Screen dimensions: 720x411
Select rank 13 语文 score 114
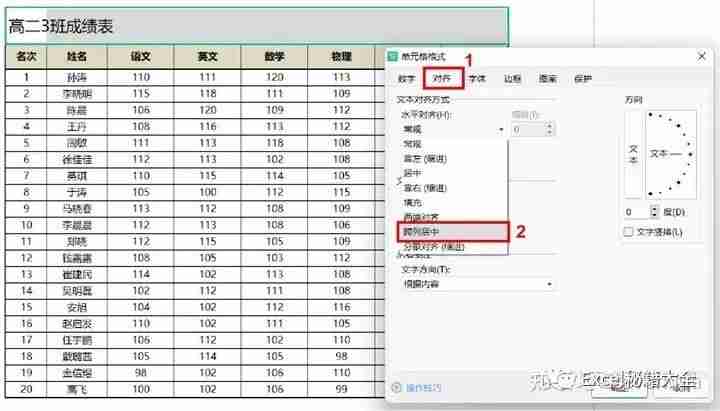[141, 275]
